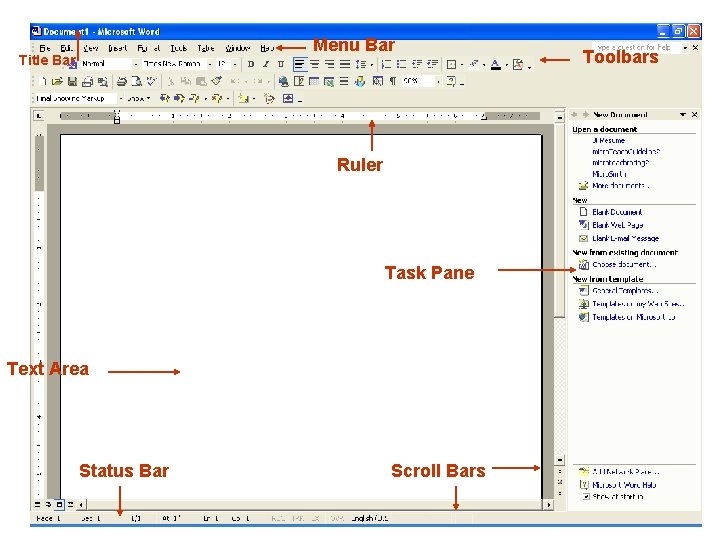Click the Styles and Formatting icon

(72, 64)
